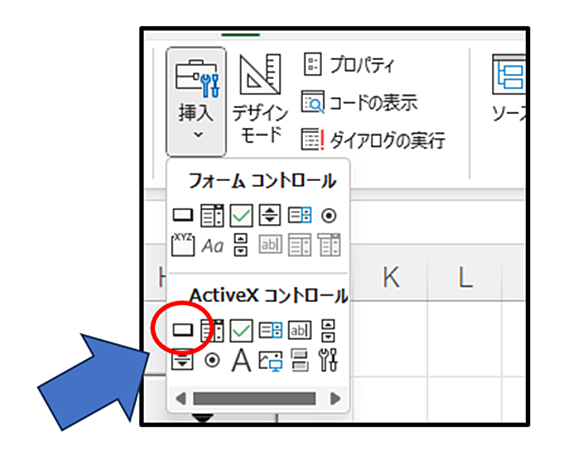Image resolution: width=586 pixels, height=459 pixels.
Task: Insert an ActiveX text box (abl)
Action: click(299, 330)
